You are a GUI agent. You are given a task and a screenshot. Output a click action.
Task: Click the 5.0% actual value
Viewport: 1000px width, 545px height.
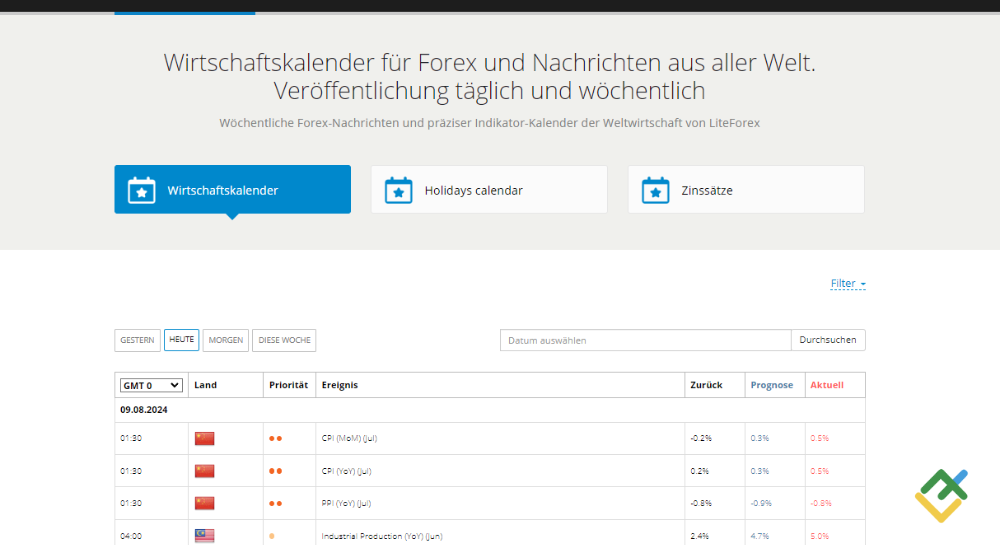click(820, 536)
